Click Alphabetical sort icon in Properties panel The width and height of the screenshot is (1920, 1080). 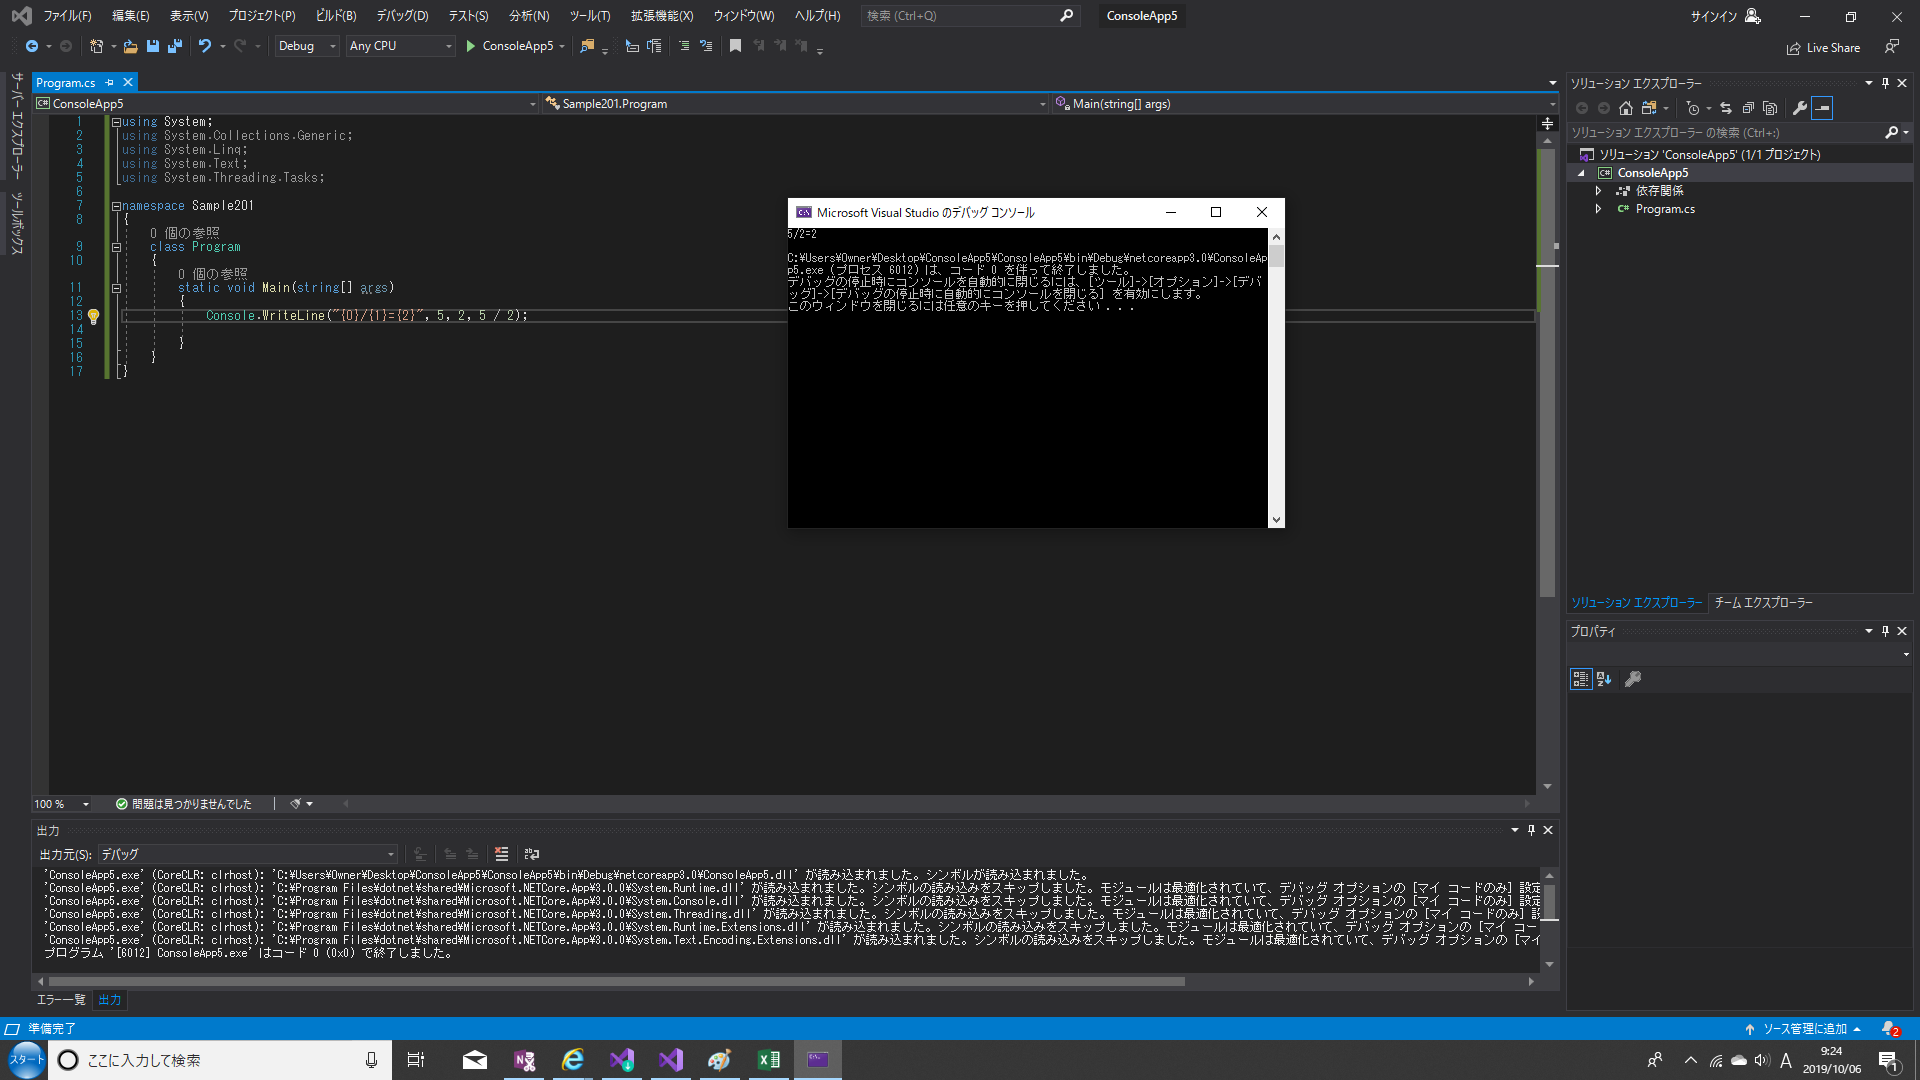tap(1604, 679)
